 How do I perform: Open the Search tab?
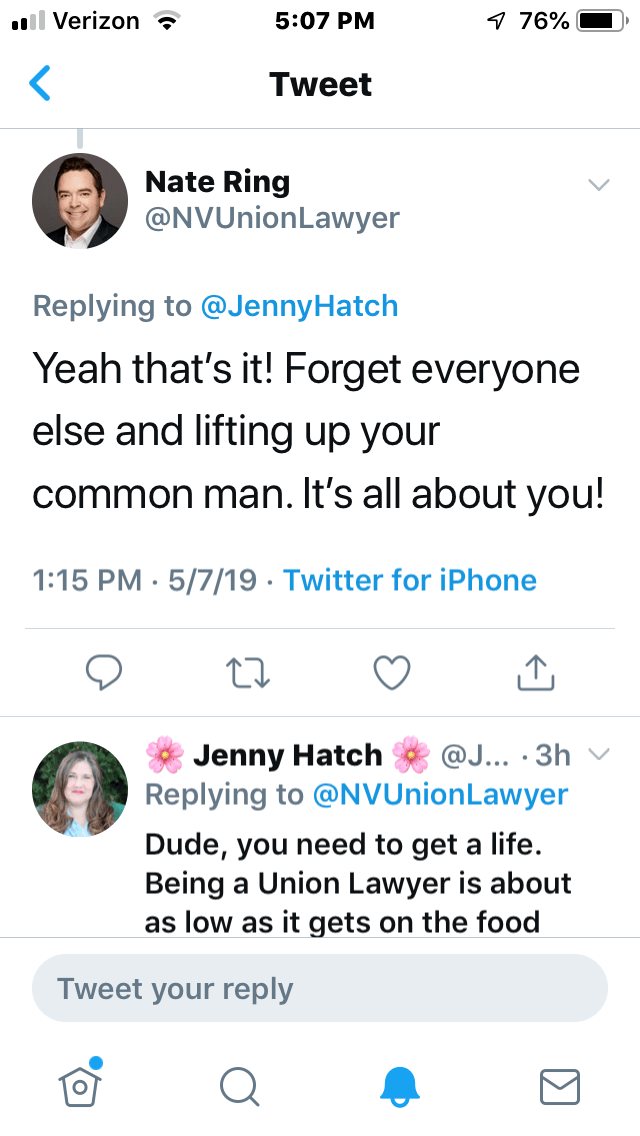coord(239,1085)
